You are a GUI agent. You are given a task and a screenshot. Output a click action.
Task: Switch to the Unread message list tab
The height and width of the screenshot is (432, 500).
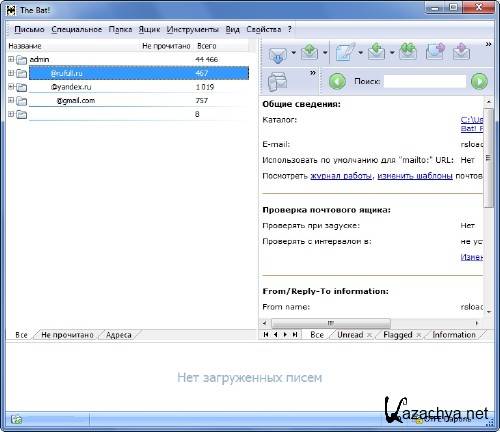pos(350,335)
